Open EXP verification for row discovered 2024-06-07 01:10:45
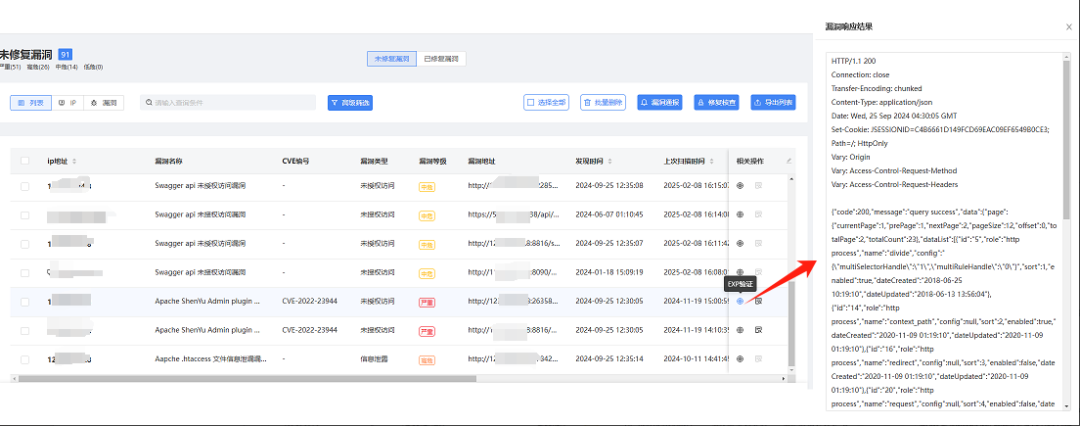The width and height of the screenshot is (1080, 426). click(740, 214)
